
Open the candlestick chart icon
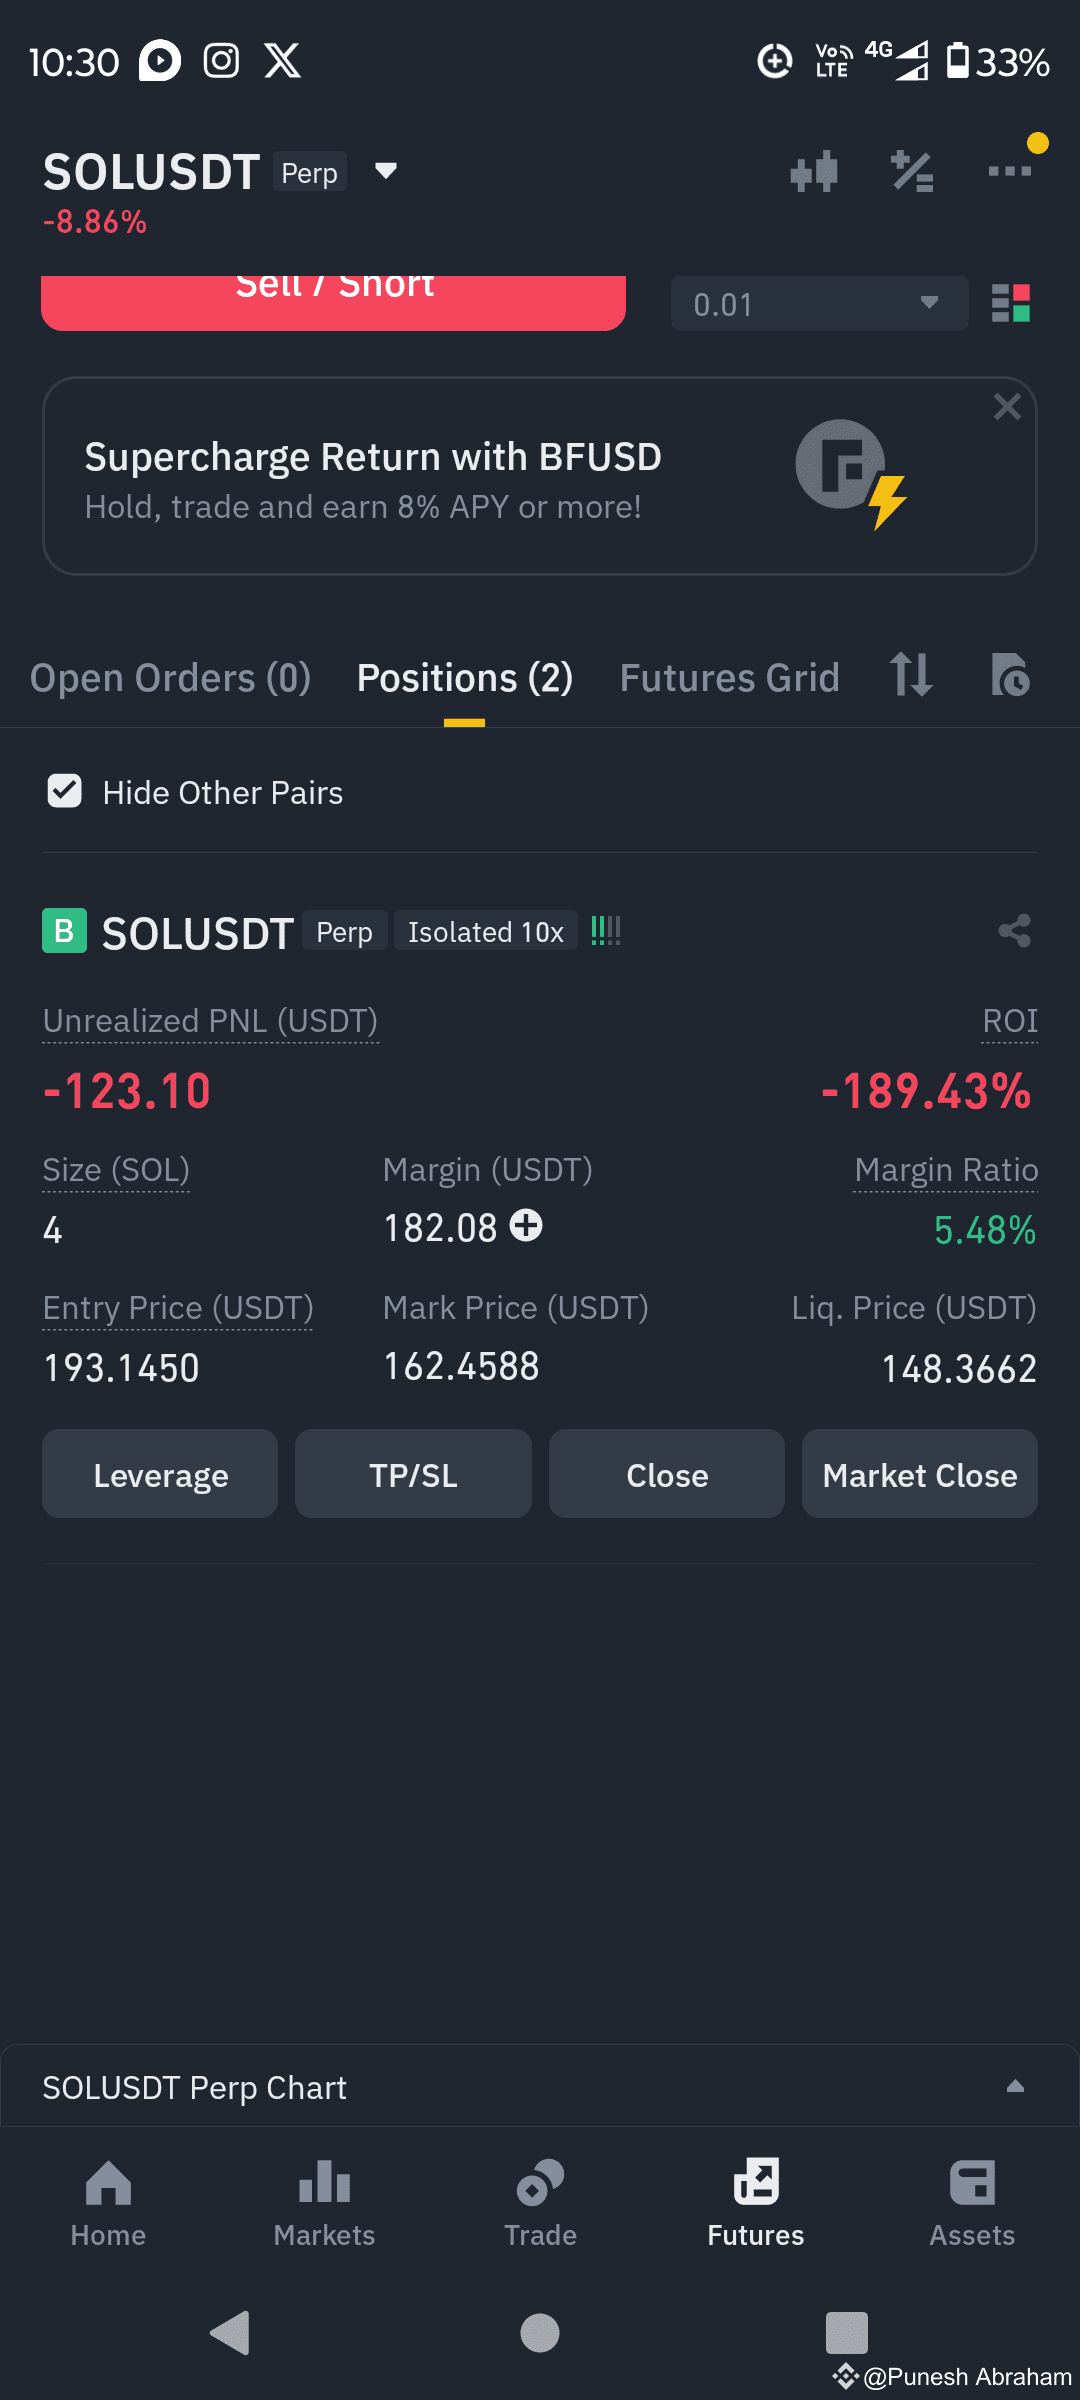813,172
